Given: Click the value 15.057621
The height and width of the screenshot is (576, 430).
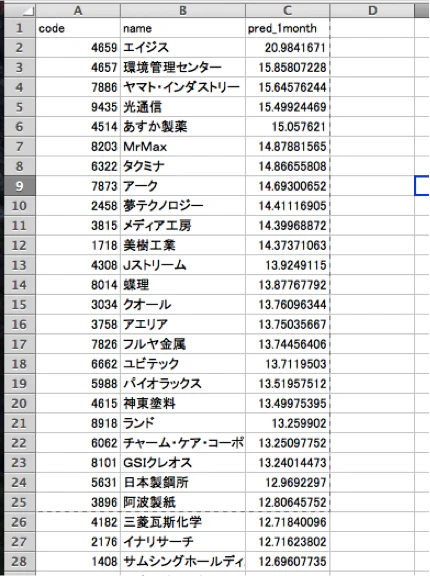Looking at the screenshot, I should coord(288,127).
